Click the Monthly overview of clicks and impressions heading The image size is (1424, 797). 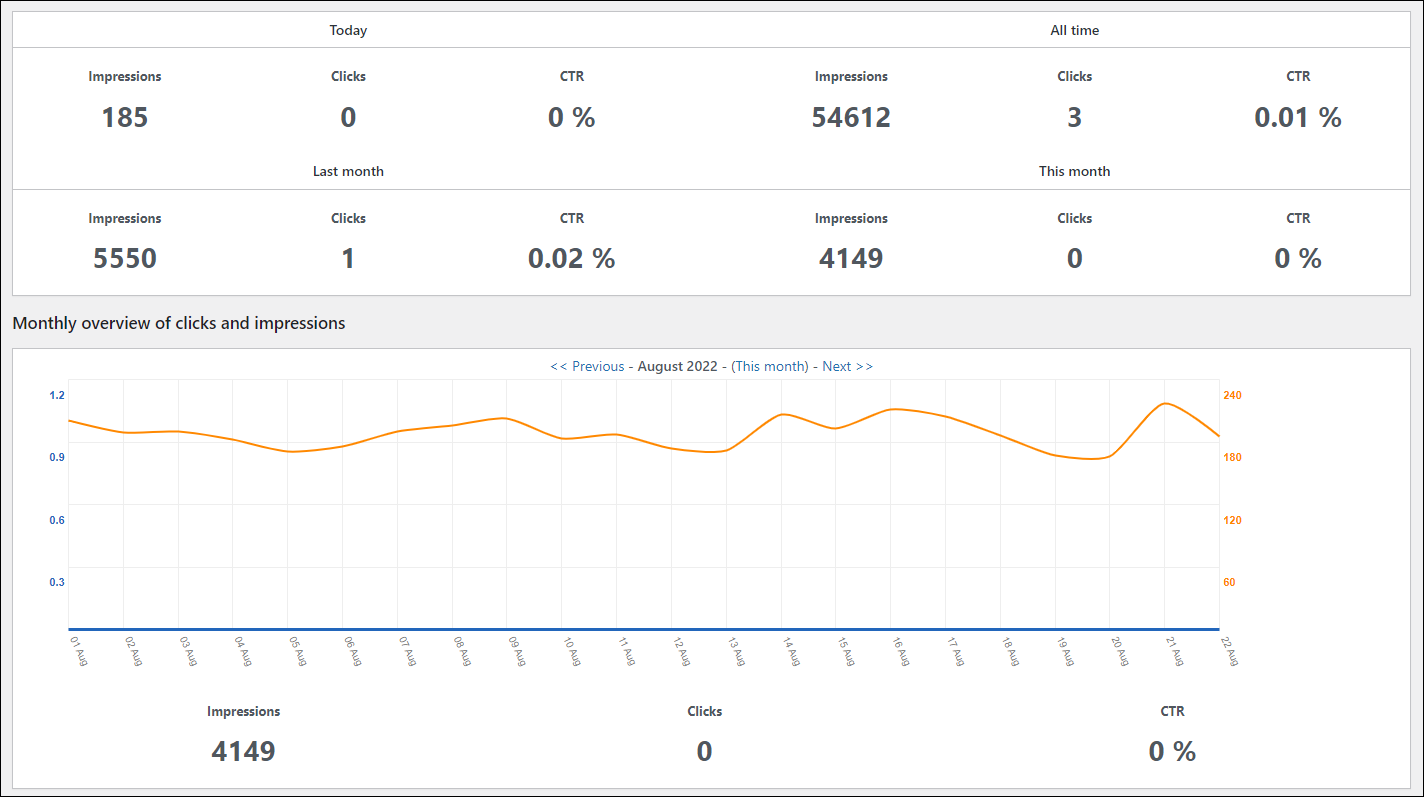(x=179, y=323)
